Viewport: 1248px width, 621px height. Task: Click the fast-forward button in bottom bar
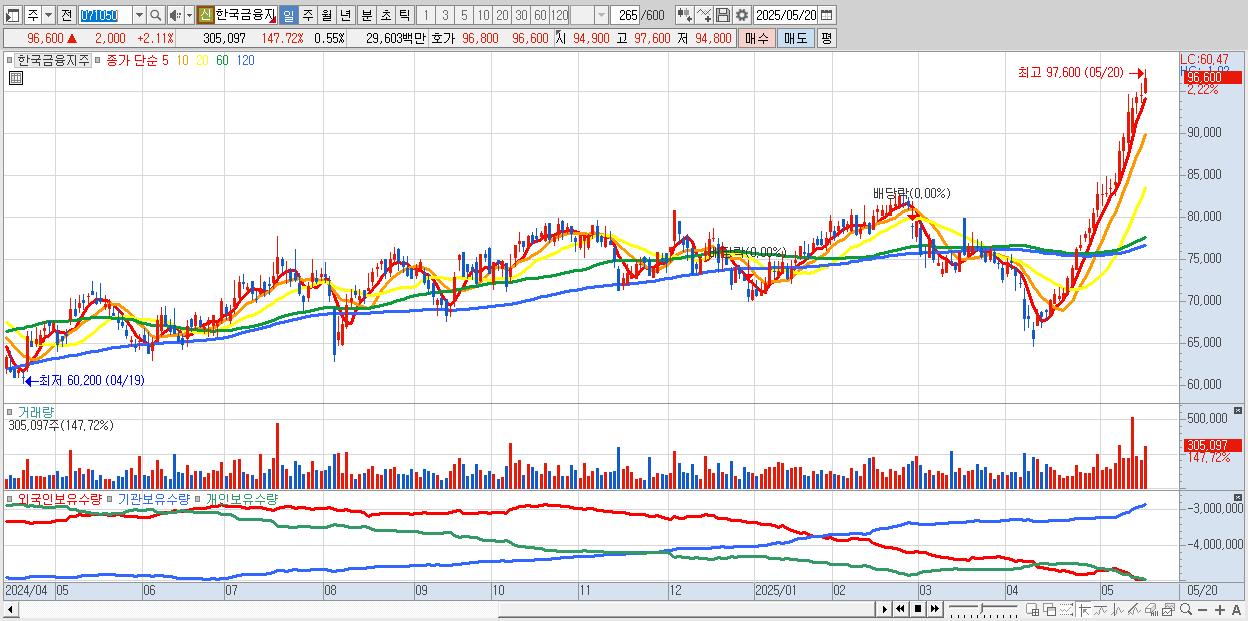pyautogui.click(x=934, y=609)
